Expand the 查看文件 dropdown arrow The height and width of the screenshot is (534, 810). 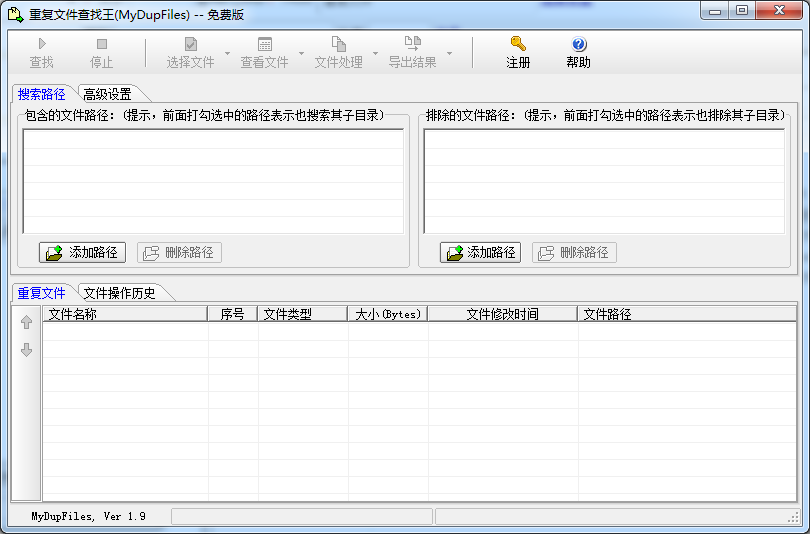click(x=301, y=53)
